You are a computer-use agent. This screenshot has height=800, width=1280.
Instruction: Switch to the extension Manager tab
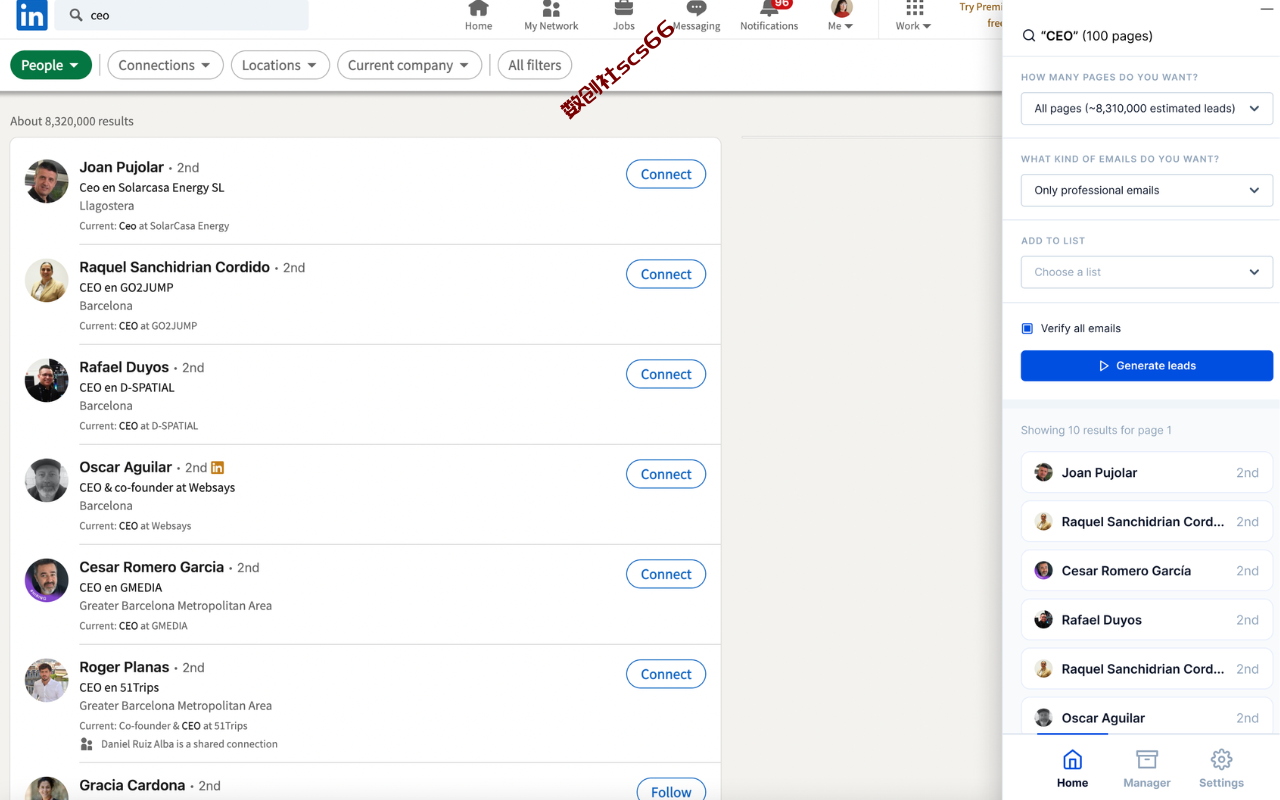1147,769
